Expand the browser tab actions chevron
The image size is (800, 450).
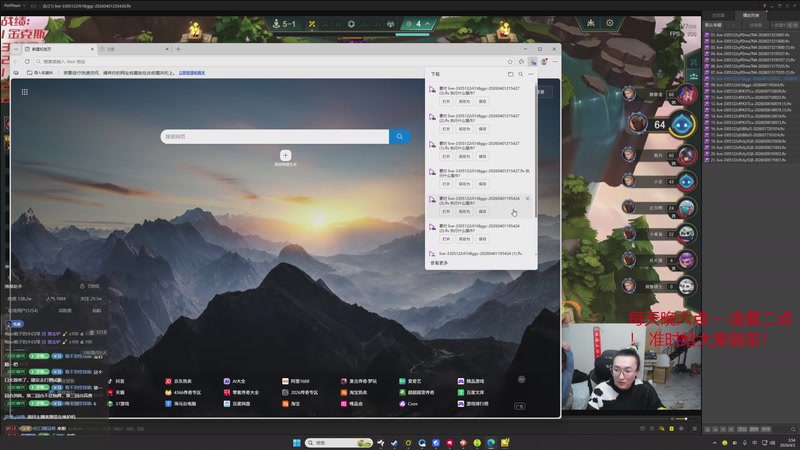pos(16,49)
